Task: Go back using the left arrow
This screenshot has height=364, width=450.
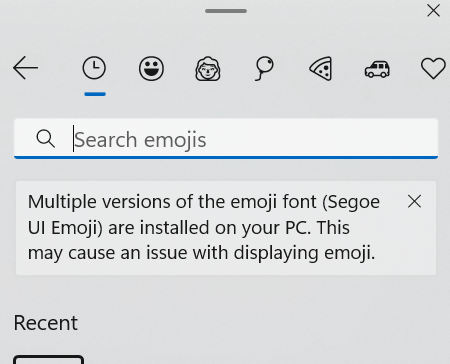Action: pyautogui.click(x=25, y=68)
